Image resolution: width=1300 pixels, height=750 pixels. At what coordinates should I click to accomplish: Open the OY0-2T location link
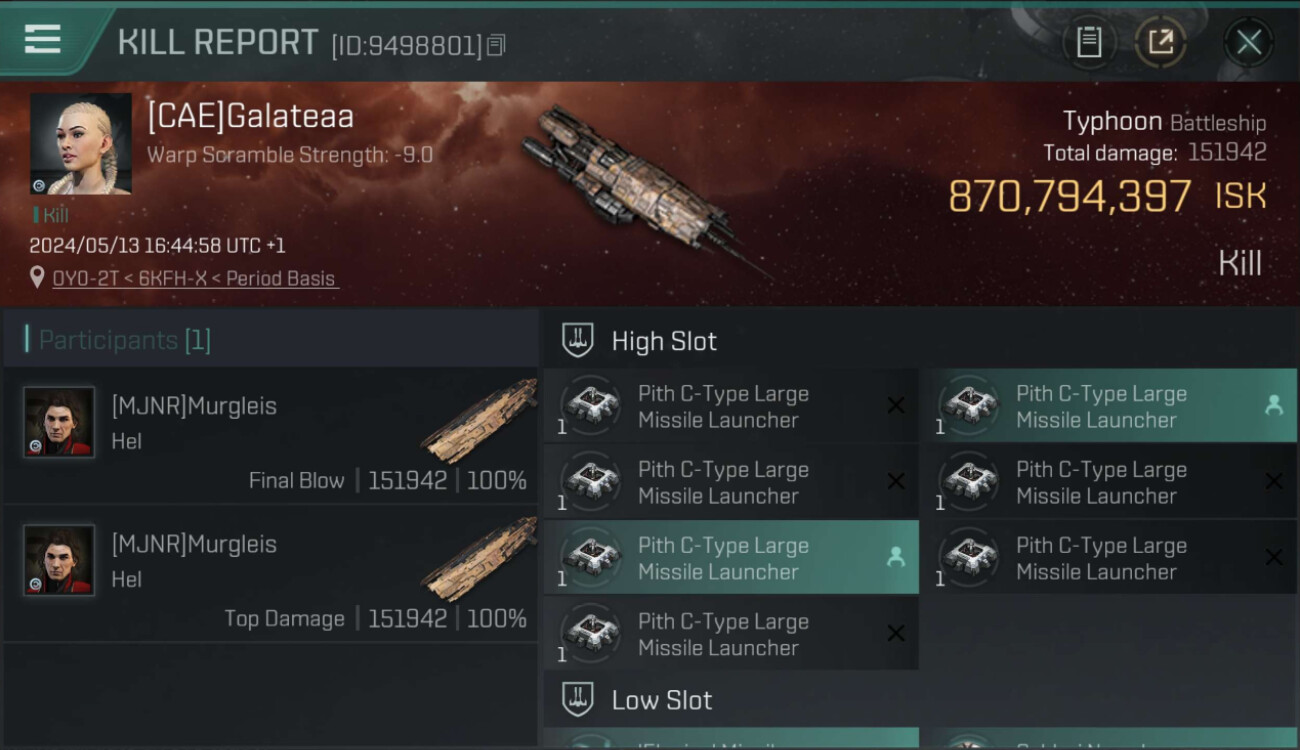coord(195,278)
